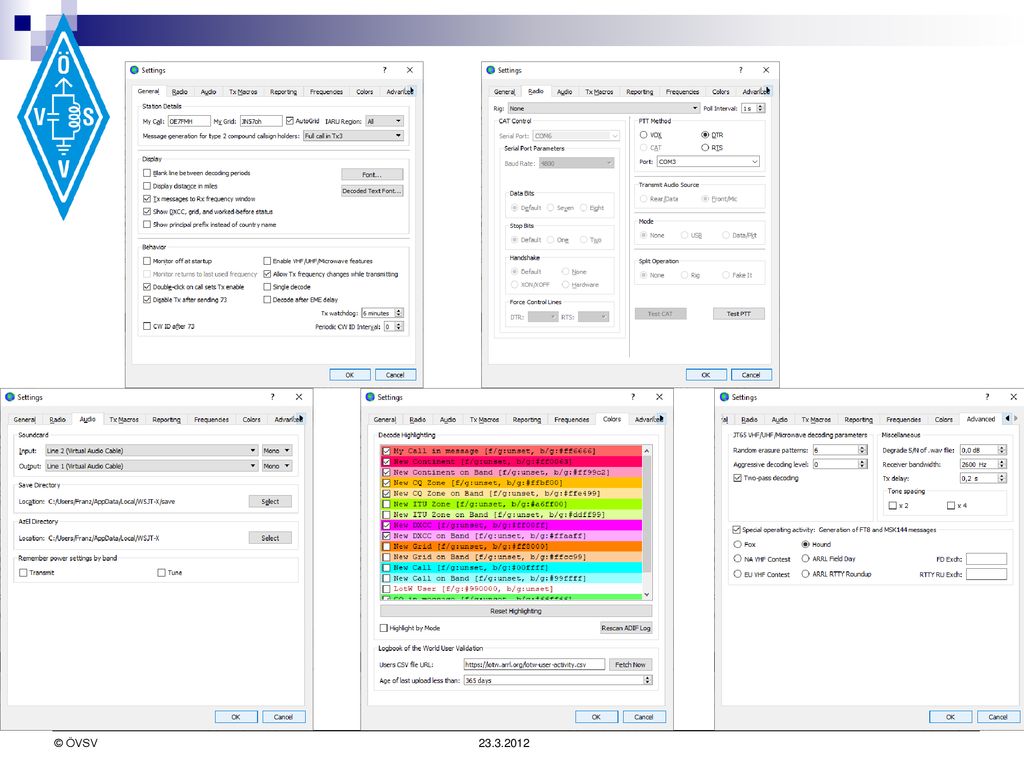Screen dimensions: 1024x768
Task: Select the VOX radio button under PTT Method
Action: pyautogui.click(x=643, y=135)
